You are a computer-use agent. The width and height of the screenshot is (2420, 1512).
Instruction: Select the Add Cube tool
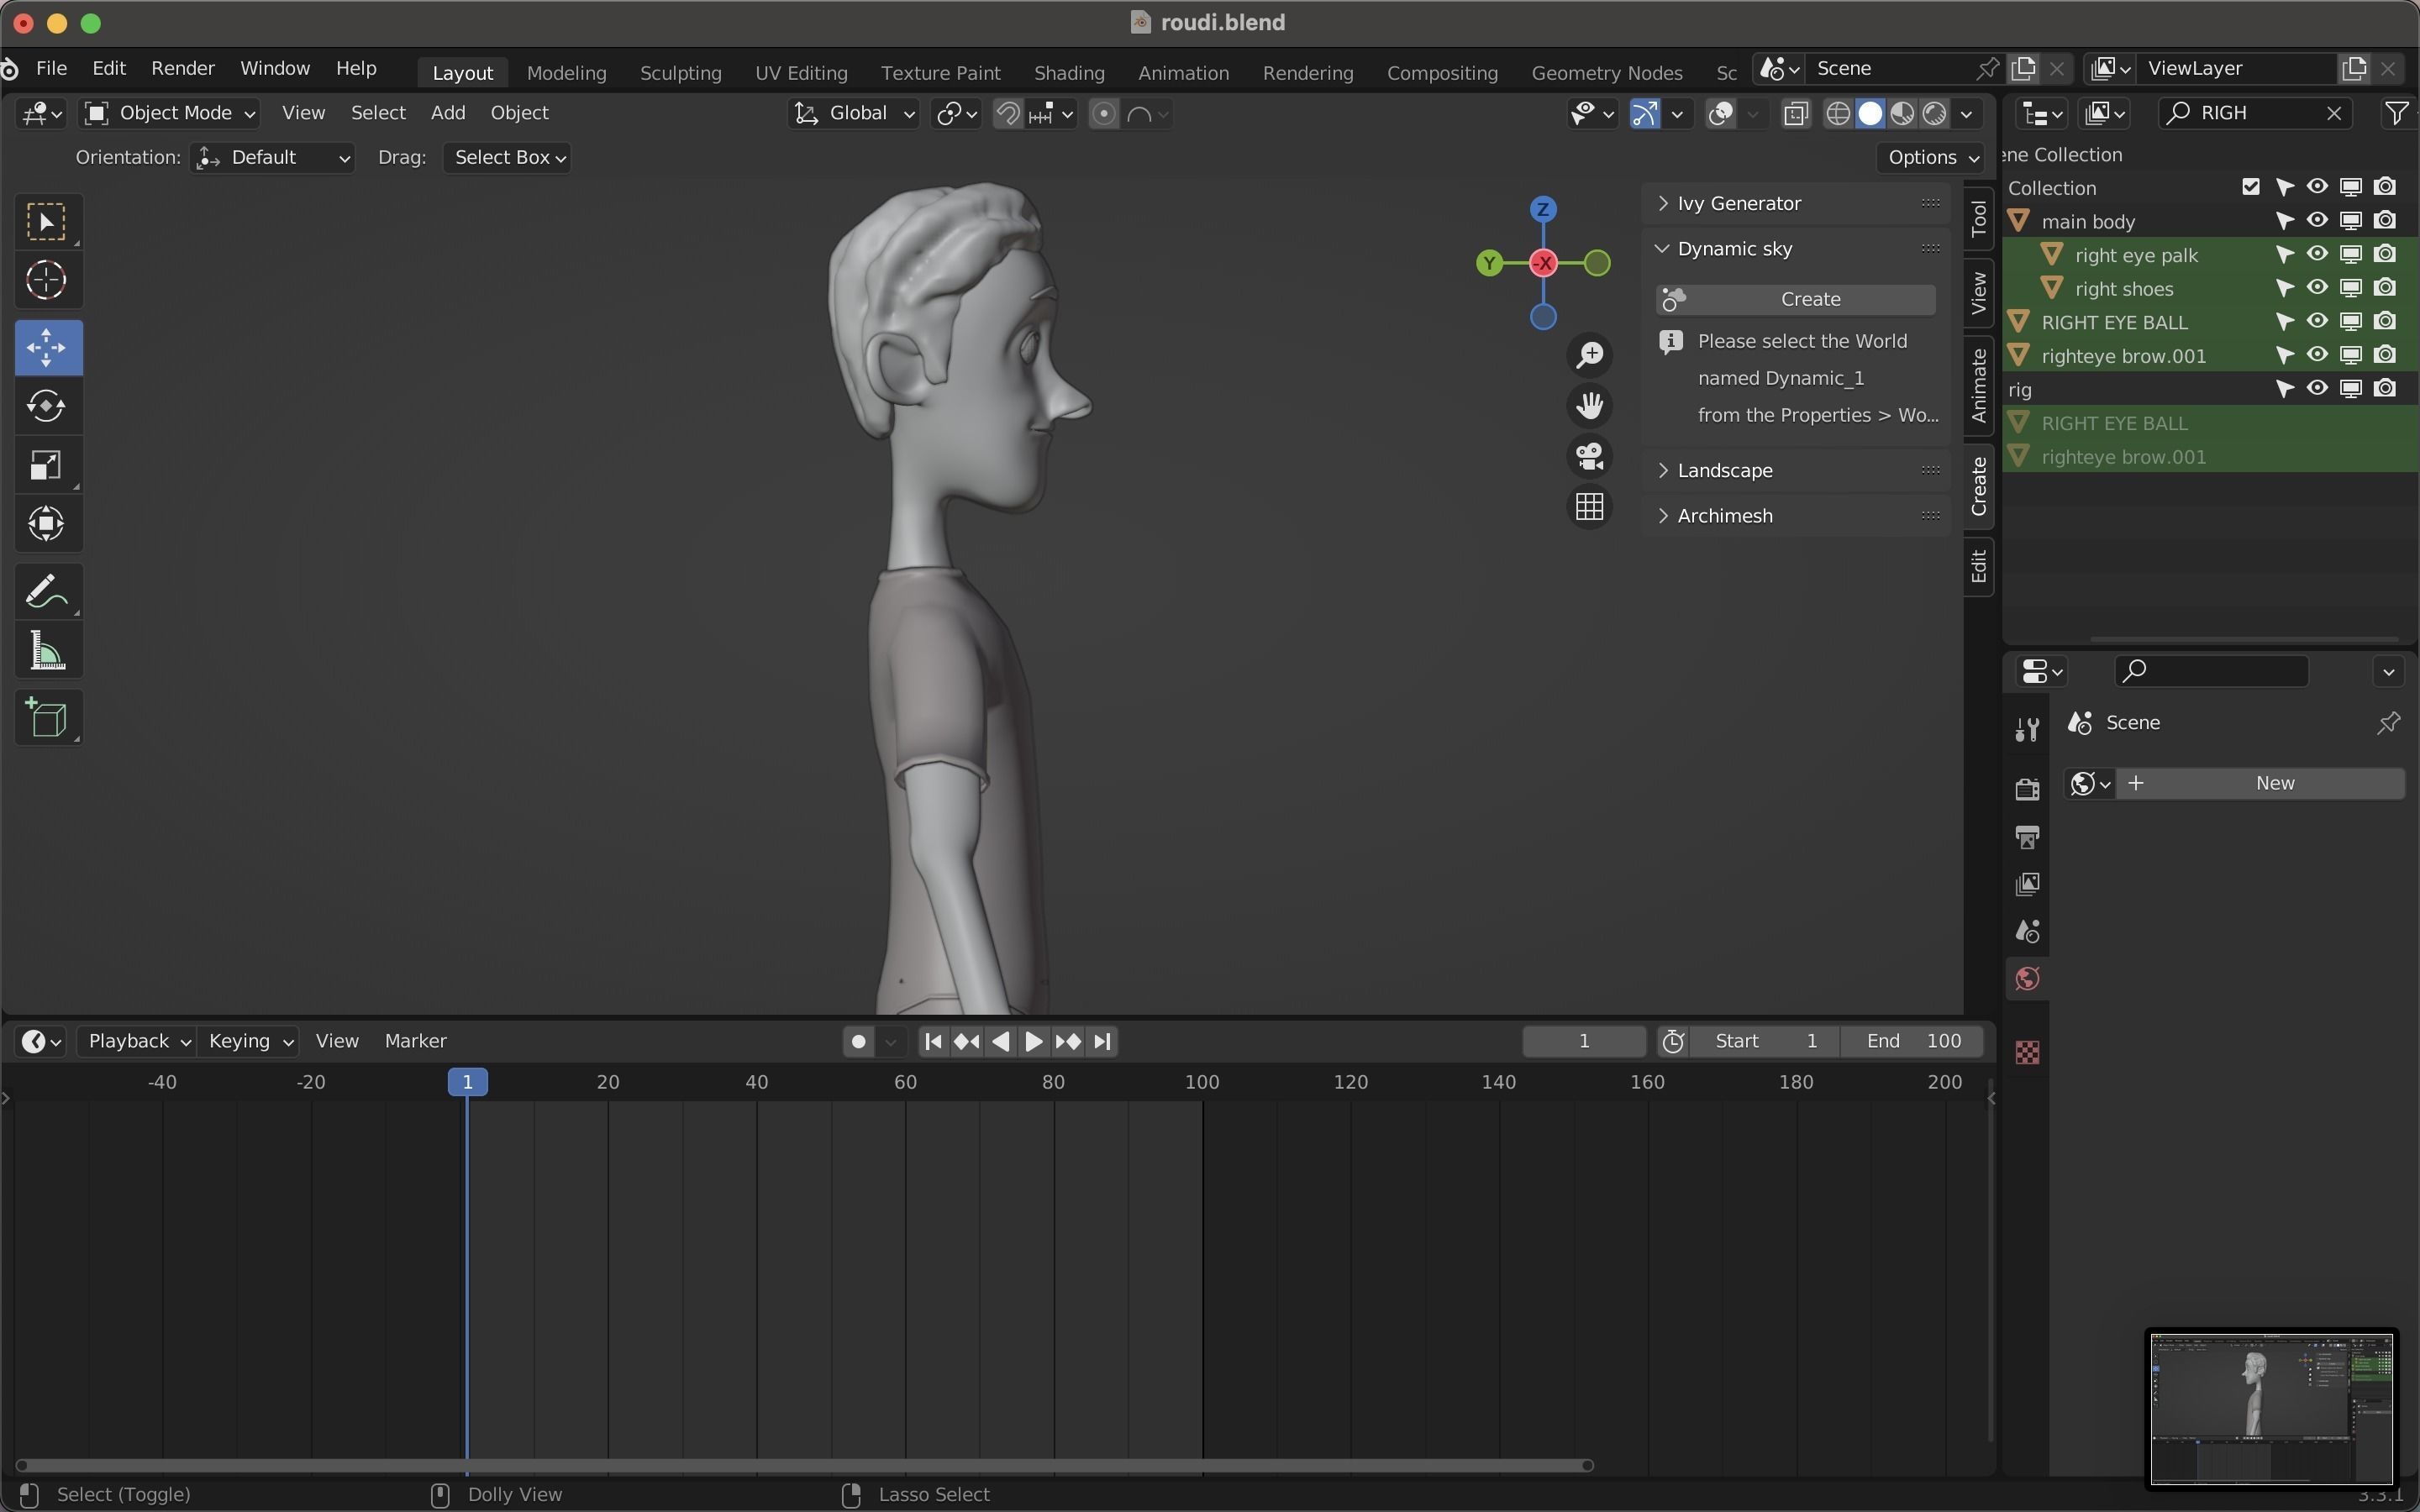click(47, 717)
